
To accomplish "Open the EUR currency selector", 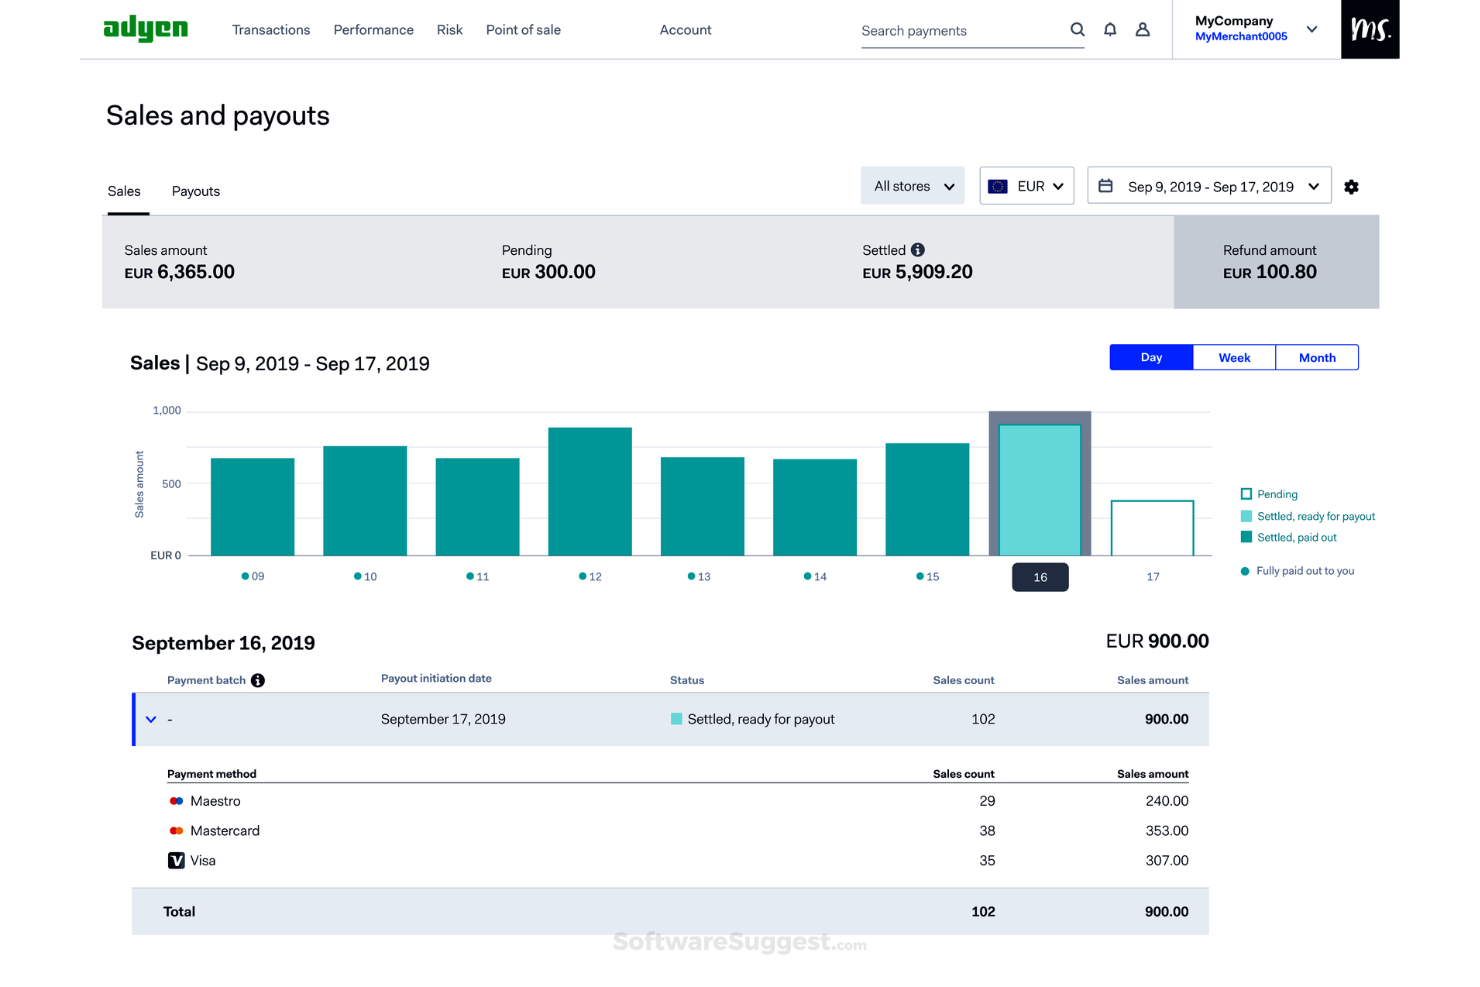I will click(x=1026, y=185).
